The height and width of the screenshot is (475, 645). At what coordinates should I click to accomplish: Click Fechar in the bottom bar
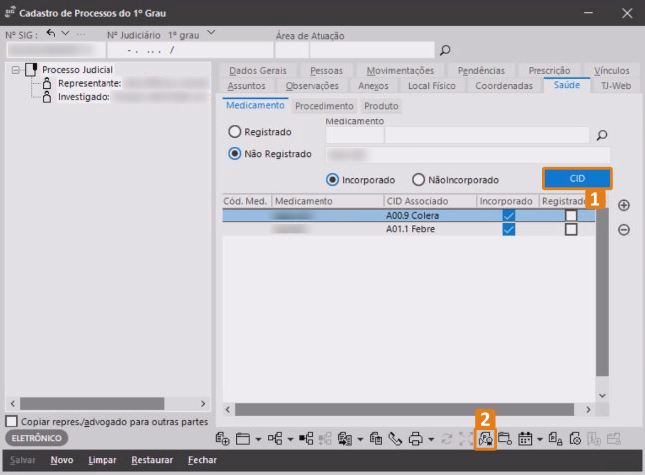(x=202, y=461)
